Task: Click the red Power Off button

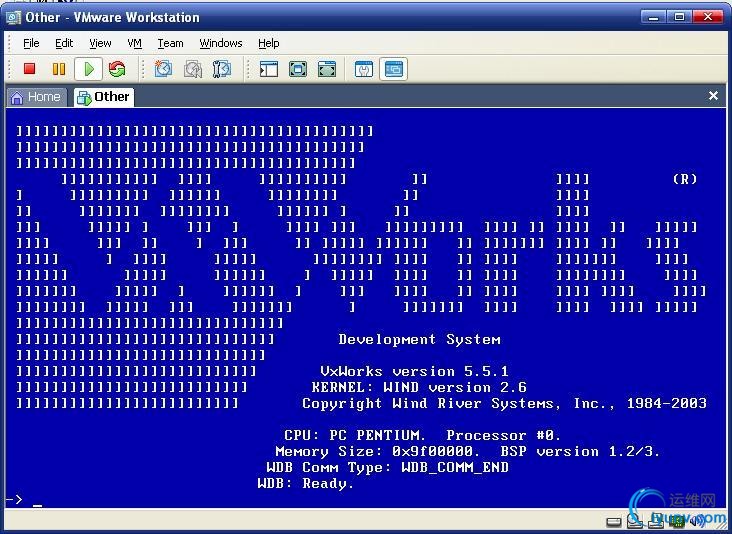Action: click(29, 69)
